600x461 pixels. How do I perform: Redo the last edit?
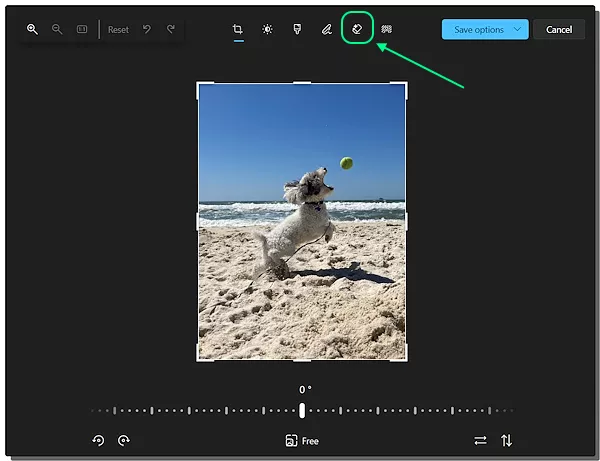(171, 29)
